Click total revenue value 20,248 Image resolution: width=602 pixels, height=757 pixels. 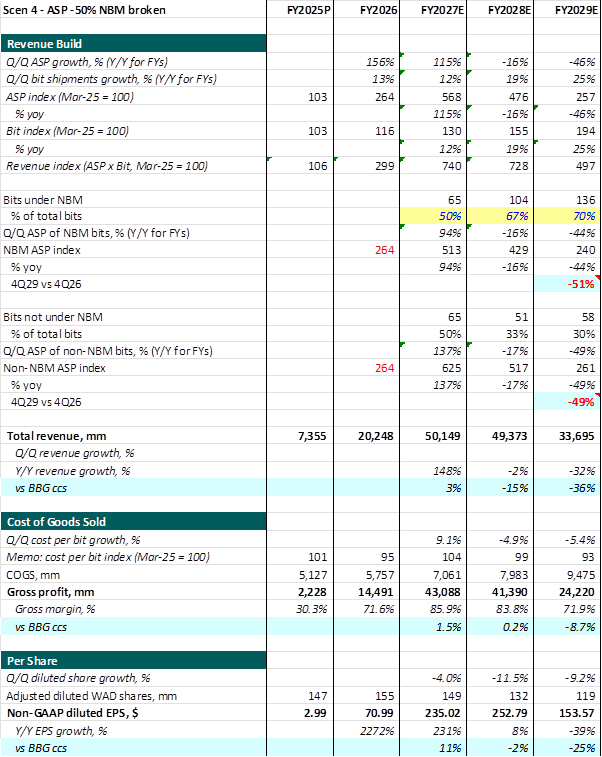click(x=376, y=436)
